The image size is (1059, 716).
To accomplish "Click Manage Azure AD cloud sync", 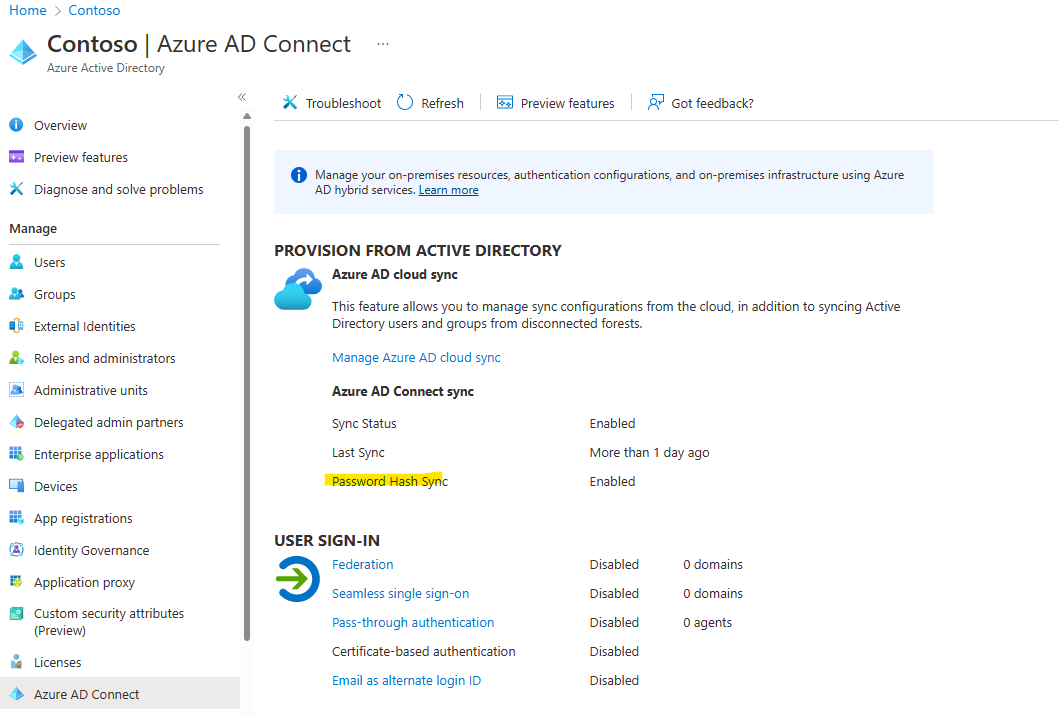I will point(416,357).
